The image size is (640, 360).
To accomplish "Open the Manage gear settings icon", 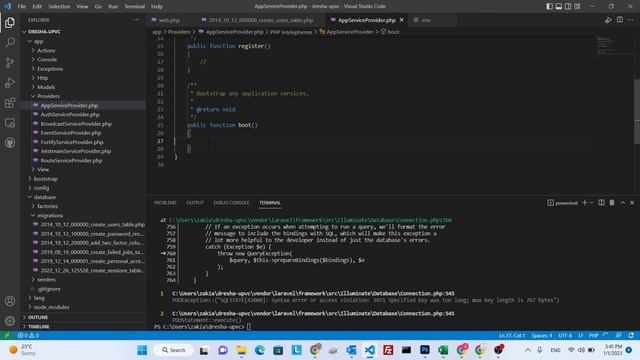I will (10, 321).
